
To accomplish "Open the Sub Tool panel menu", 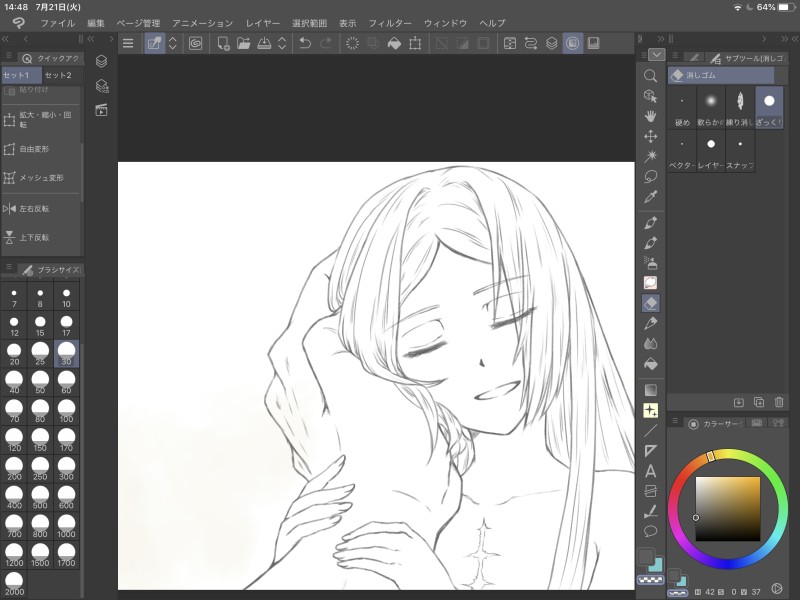I will (x=674, y=56).
